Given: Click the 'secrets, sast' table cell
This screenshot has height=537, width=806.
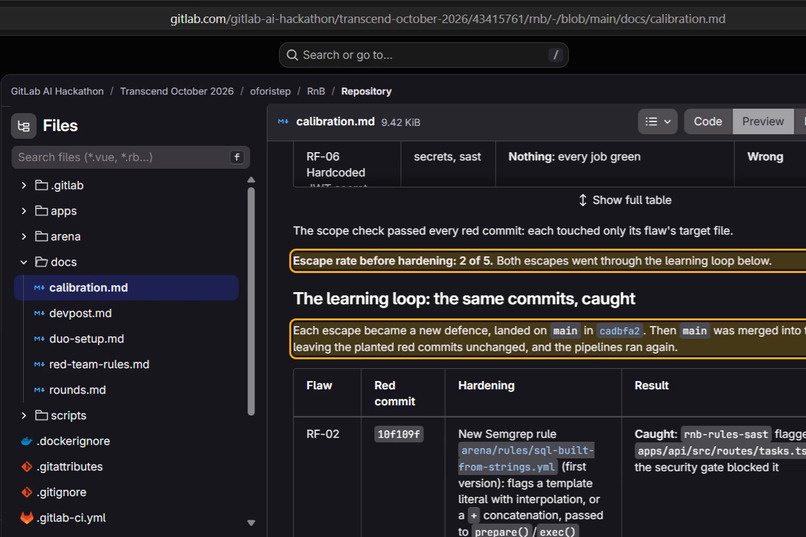Looking at the screenshot, I should 447,157.
